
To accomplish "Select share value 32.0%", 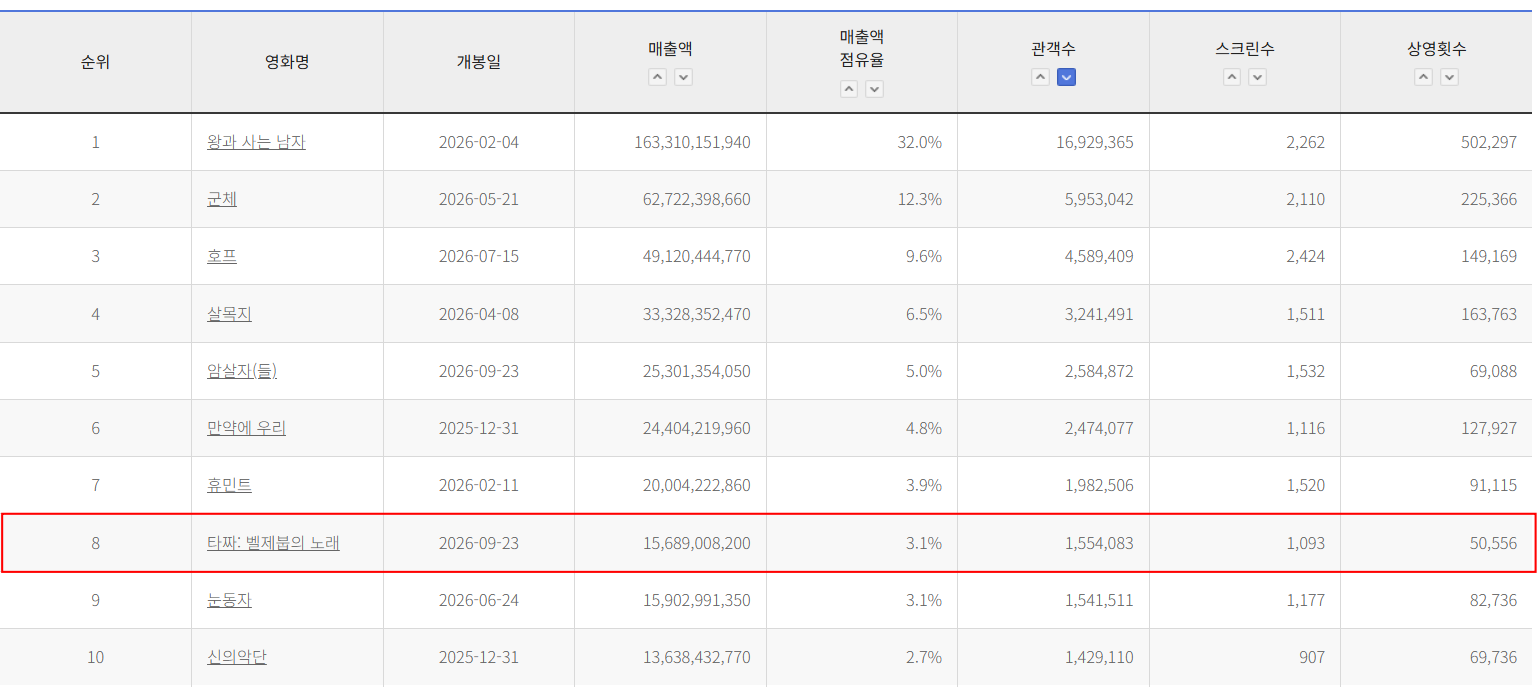I will point(920,142).
